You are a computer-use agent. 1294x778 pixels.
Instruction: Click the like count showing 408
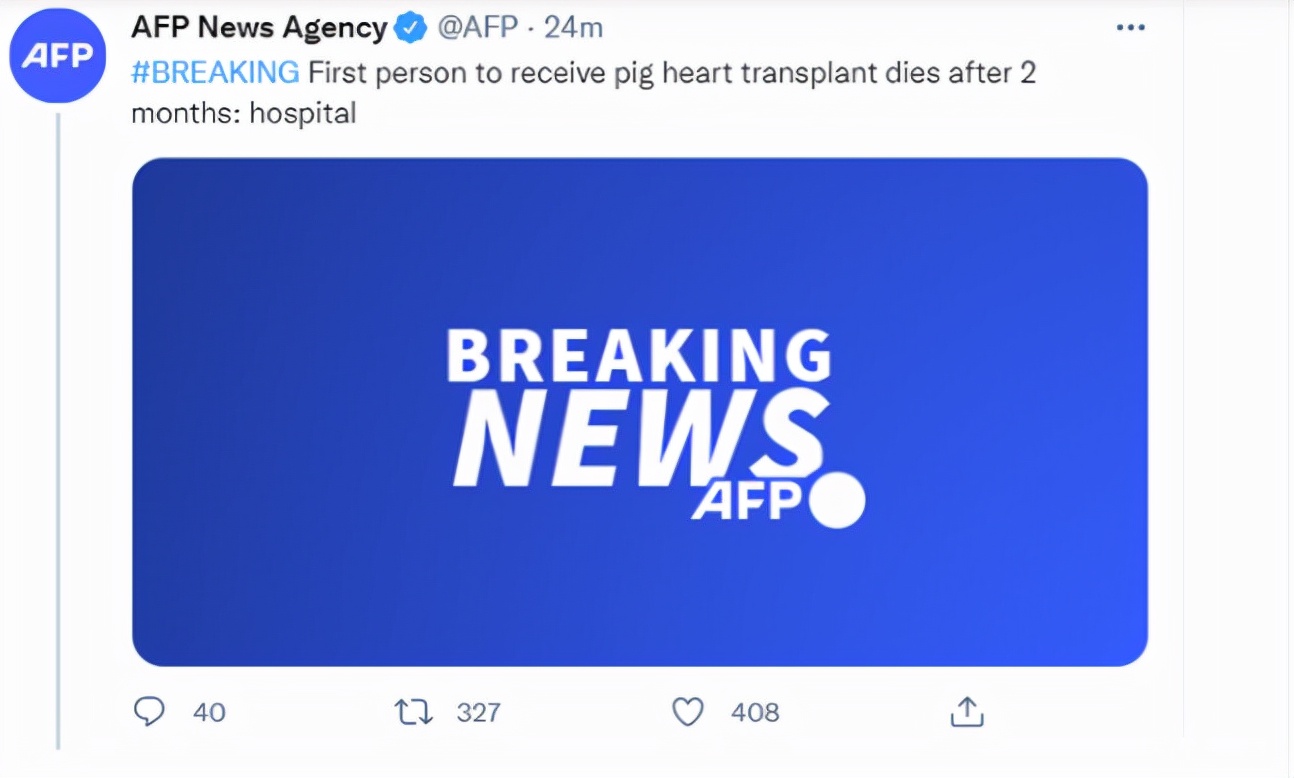[x=754, y=712]
